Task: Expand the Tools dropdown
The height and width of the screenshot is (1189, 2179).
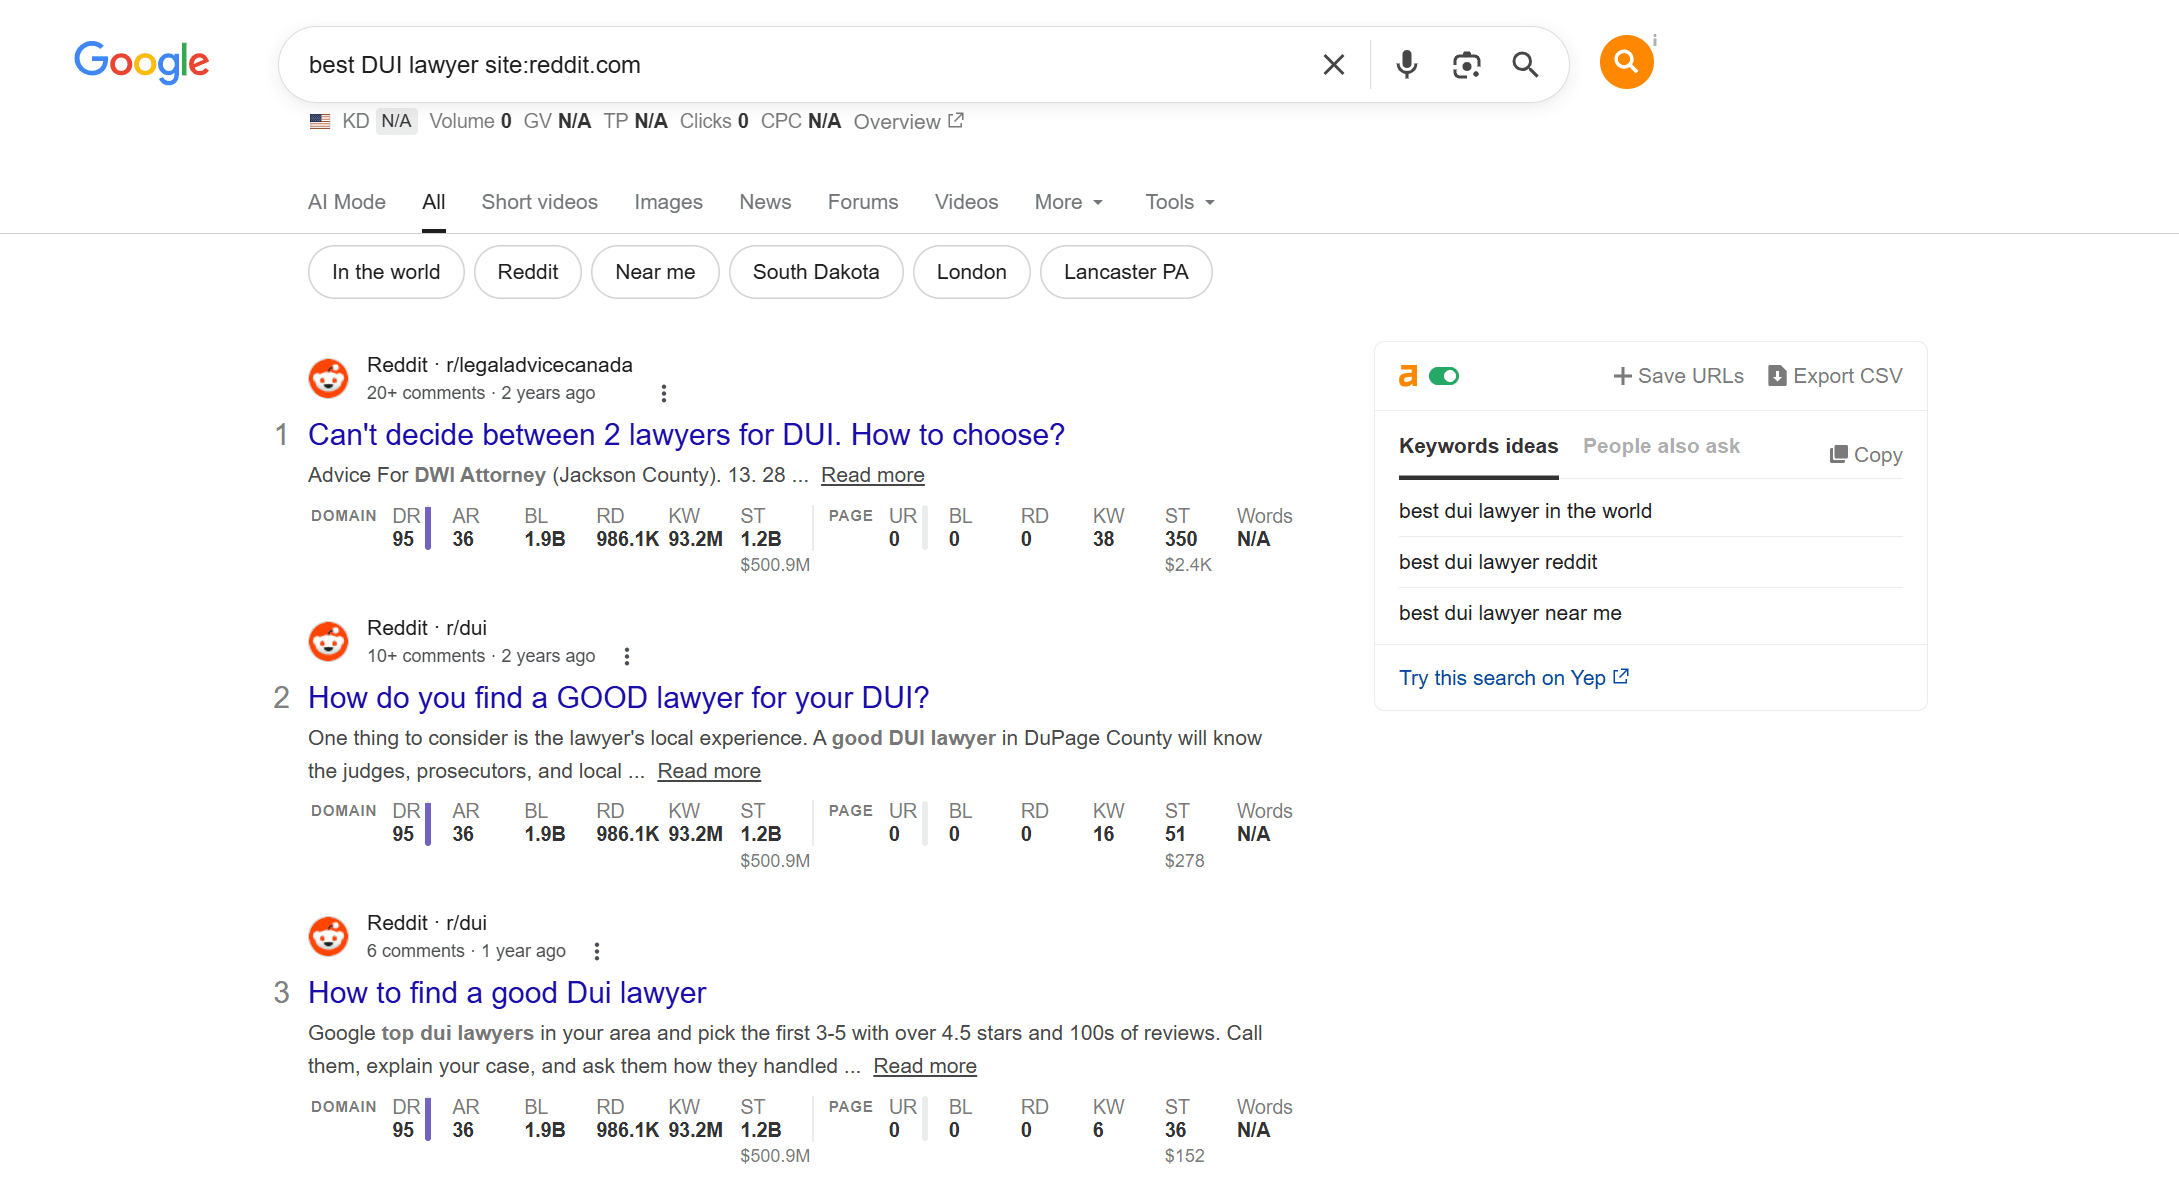Action: tap(1180, 202)
